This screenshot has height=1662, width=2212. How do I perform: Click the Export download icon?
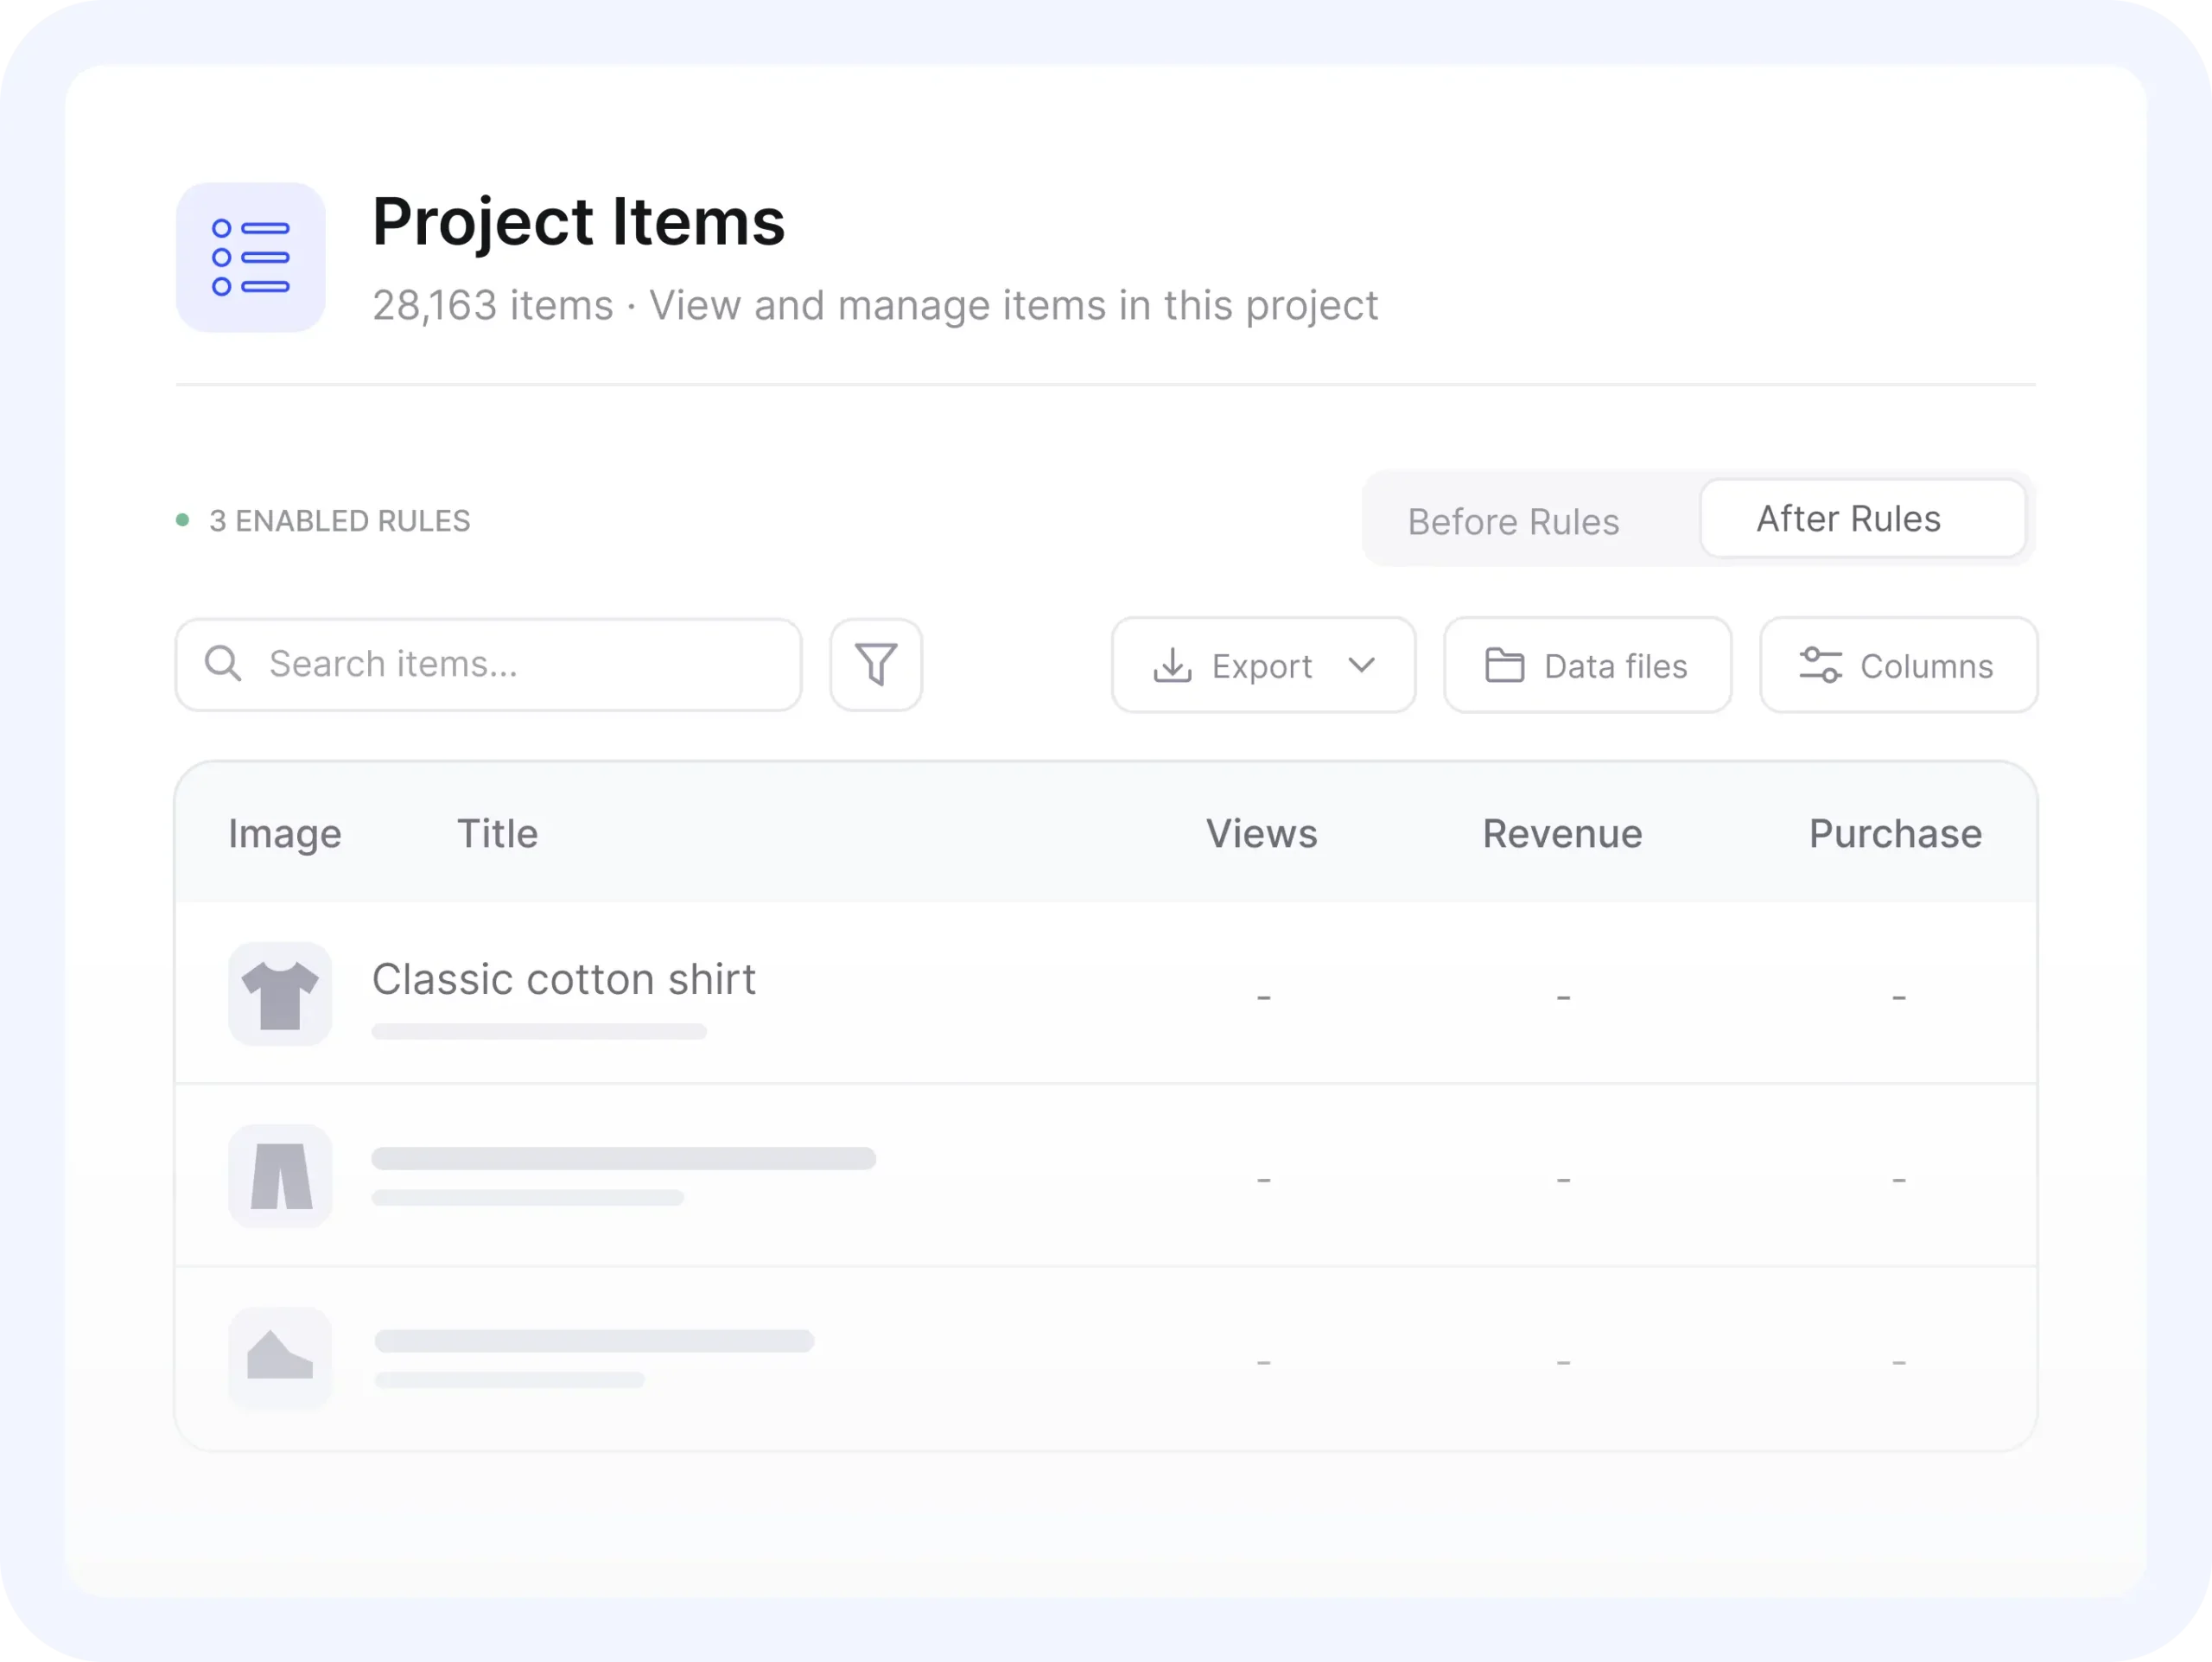tap(1172, 665)
